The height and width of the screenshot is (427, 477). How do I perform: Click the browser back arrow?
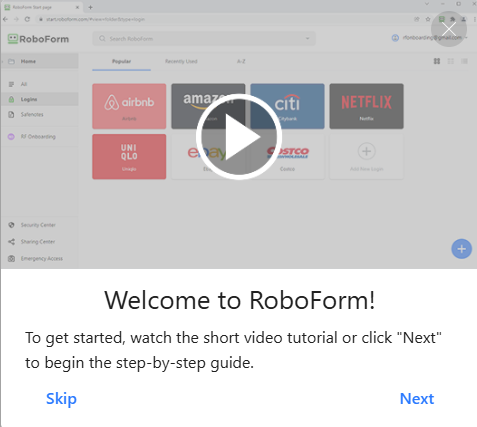tap(5, 19)
